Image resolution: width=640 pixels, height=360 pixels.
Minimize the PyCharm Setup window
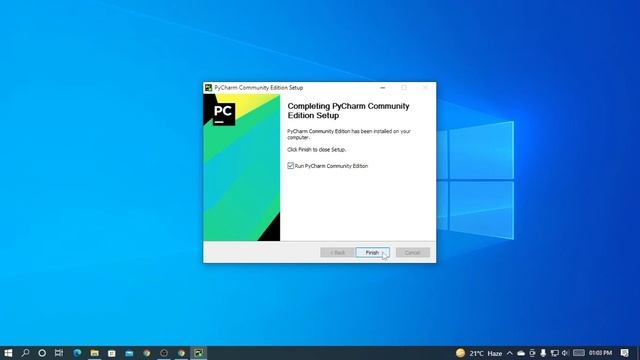(382, 88)
